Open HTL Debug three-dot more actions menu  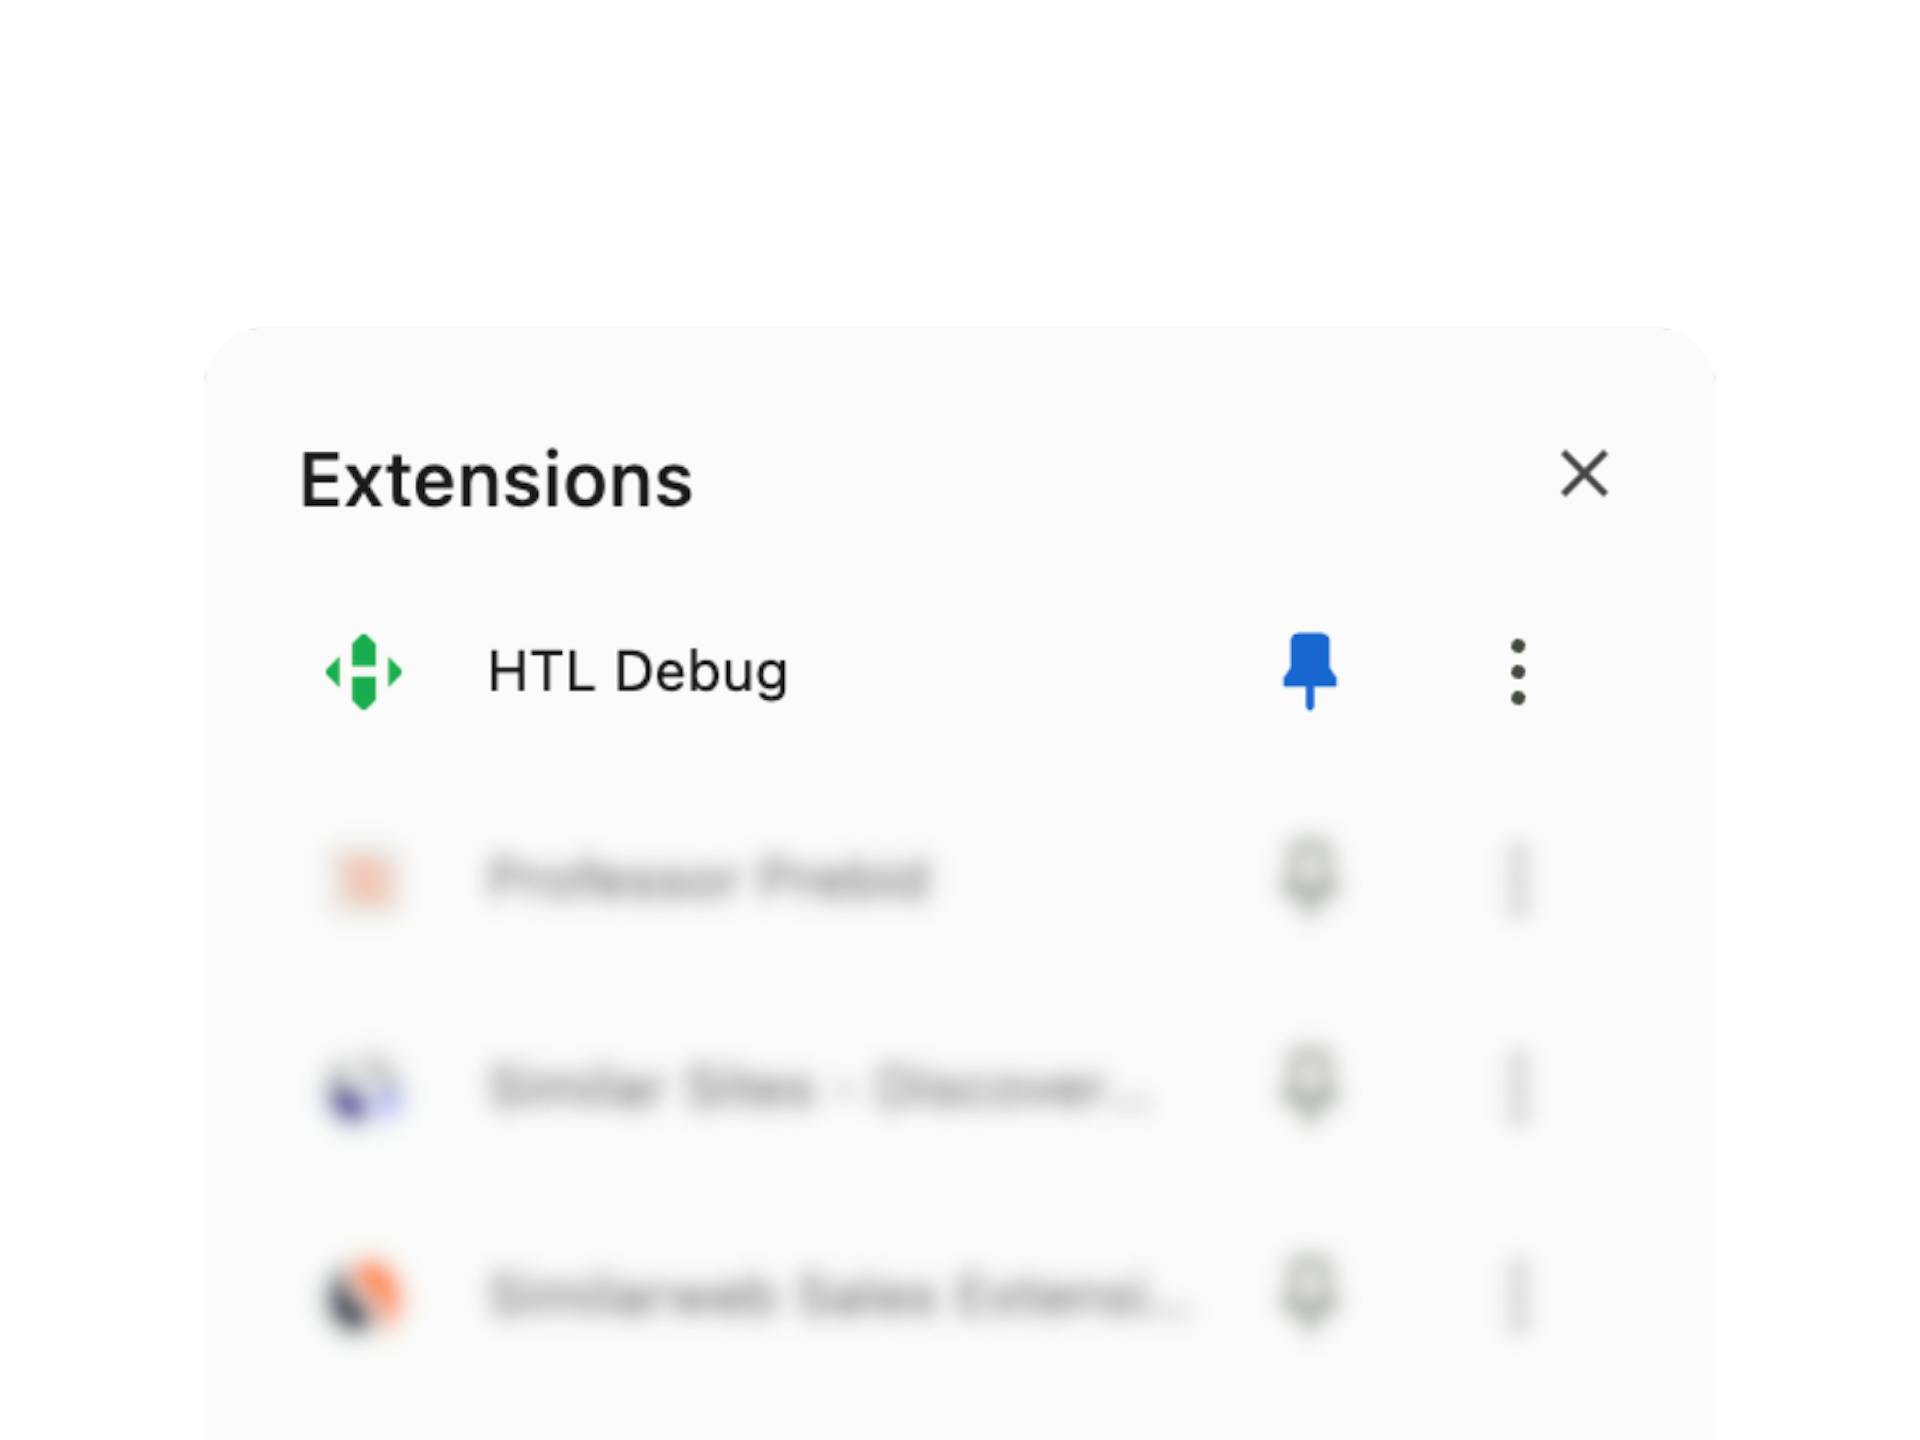(1518, 672)
